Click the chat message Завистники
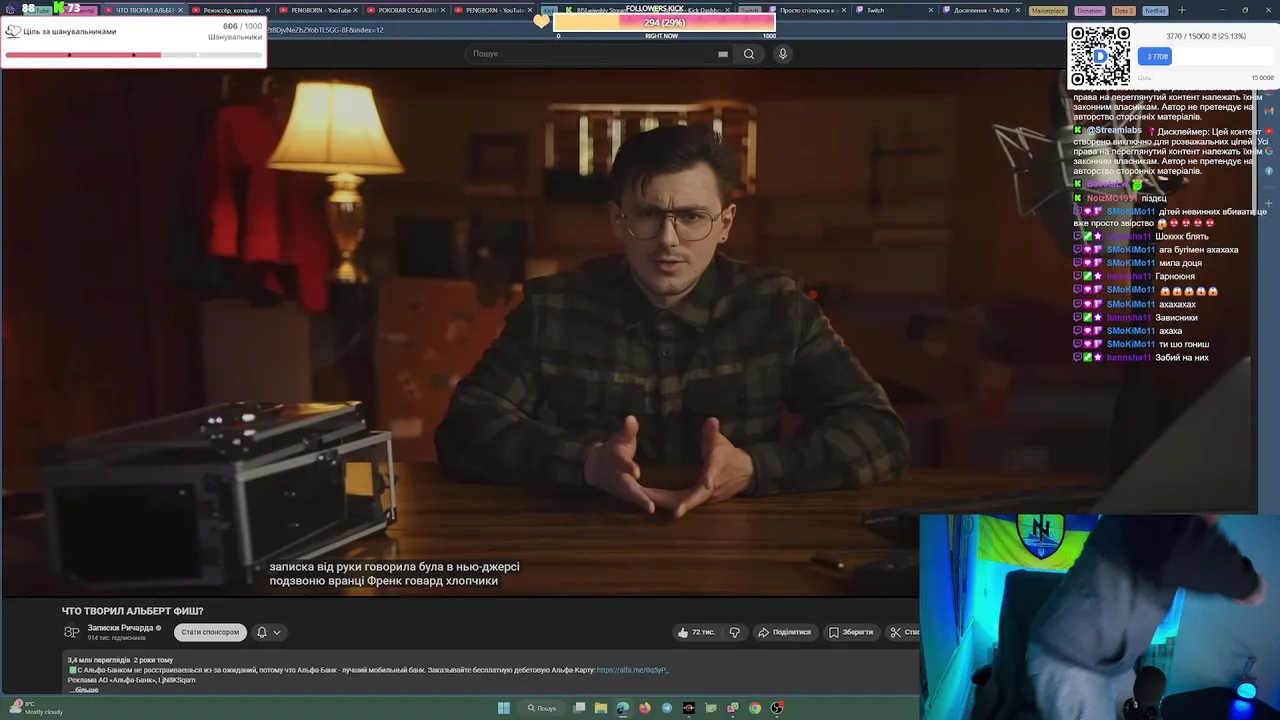The width and height of the screenshot is (1280, 720). click(1176, 317)
